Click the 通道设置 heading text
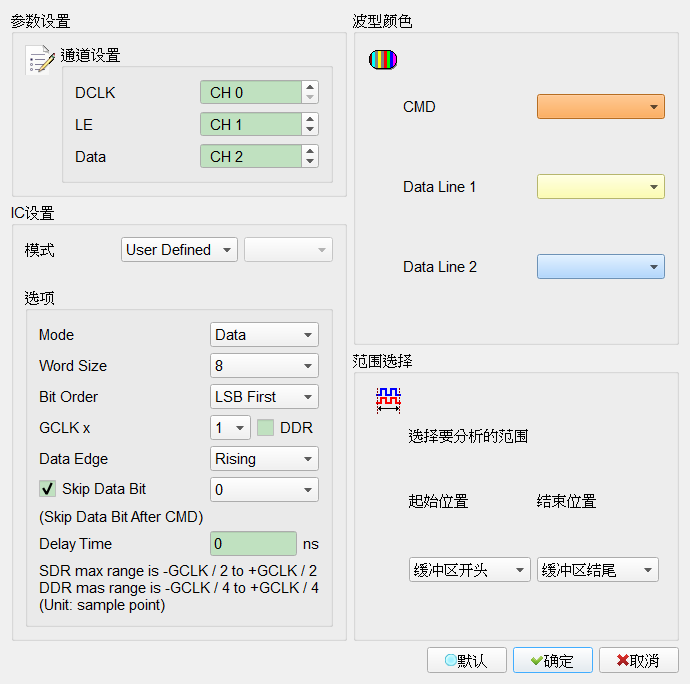Viewport: 690px width, 684px height. 90,56
